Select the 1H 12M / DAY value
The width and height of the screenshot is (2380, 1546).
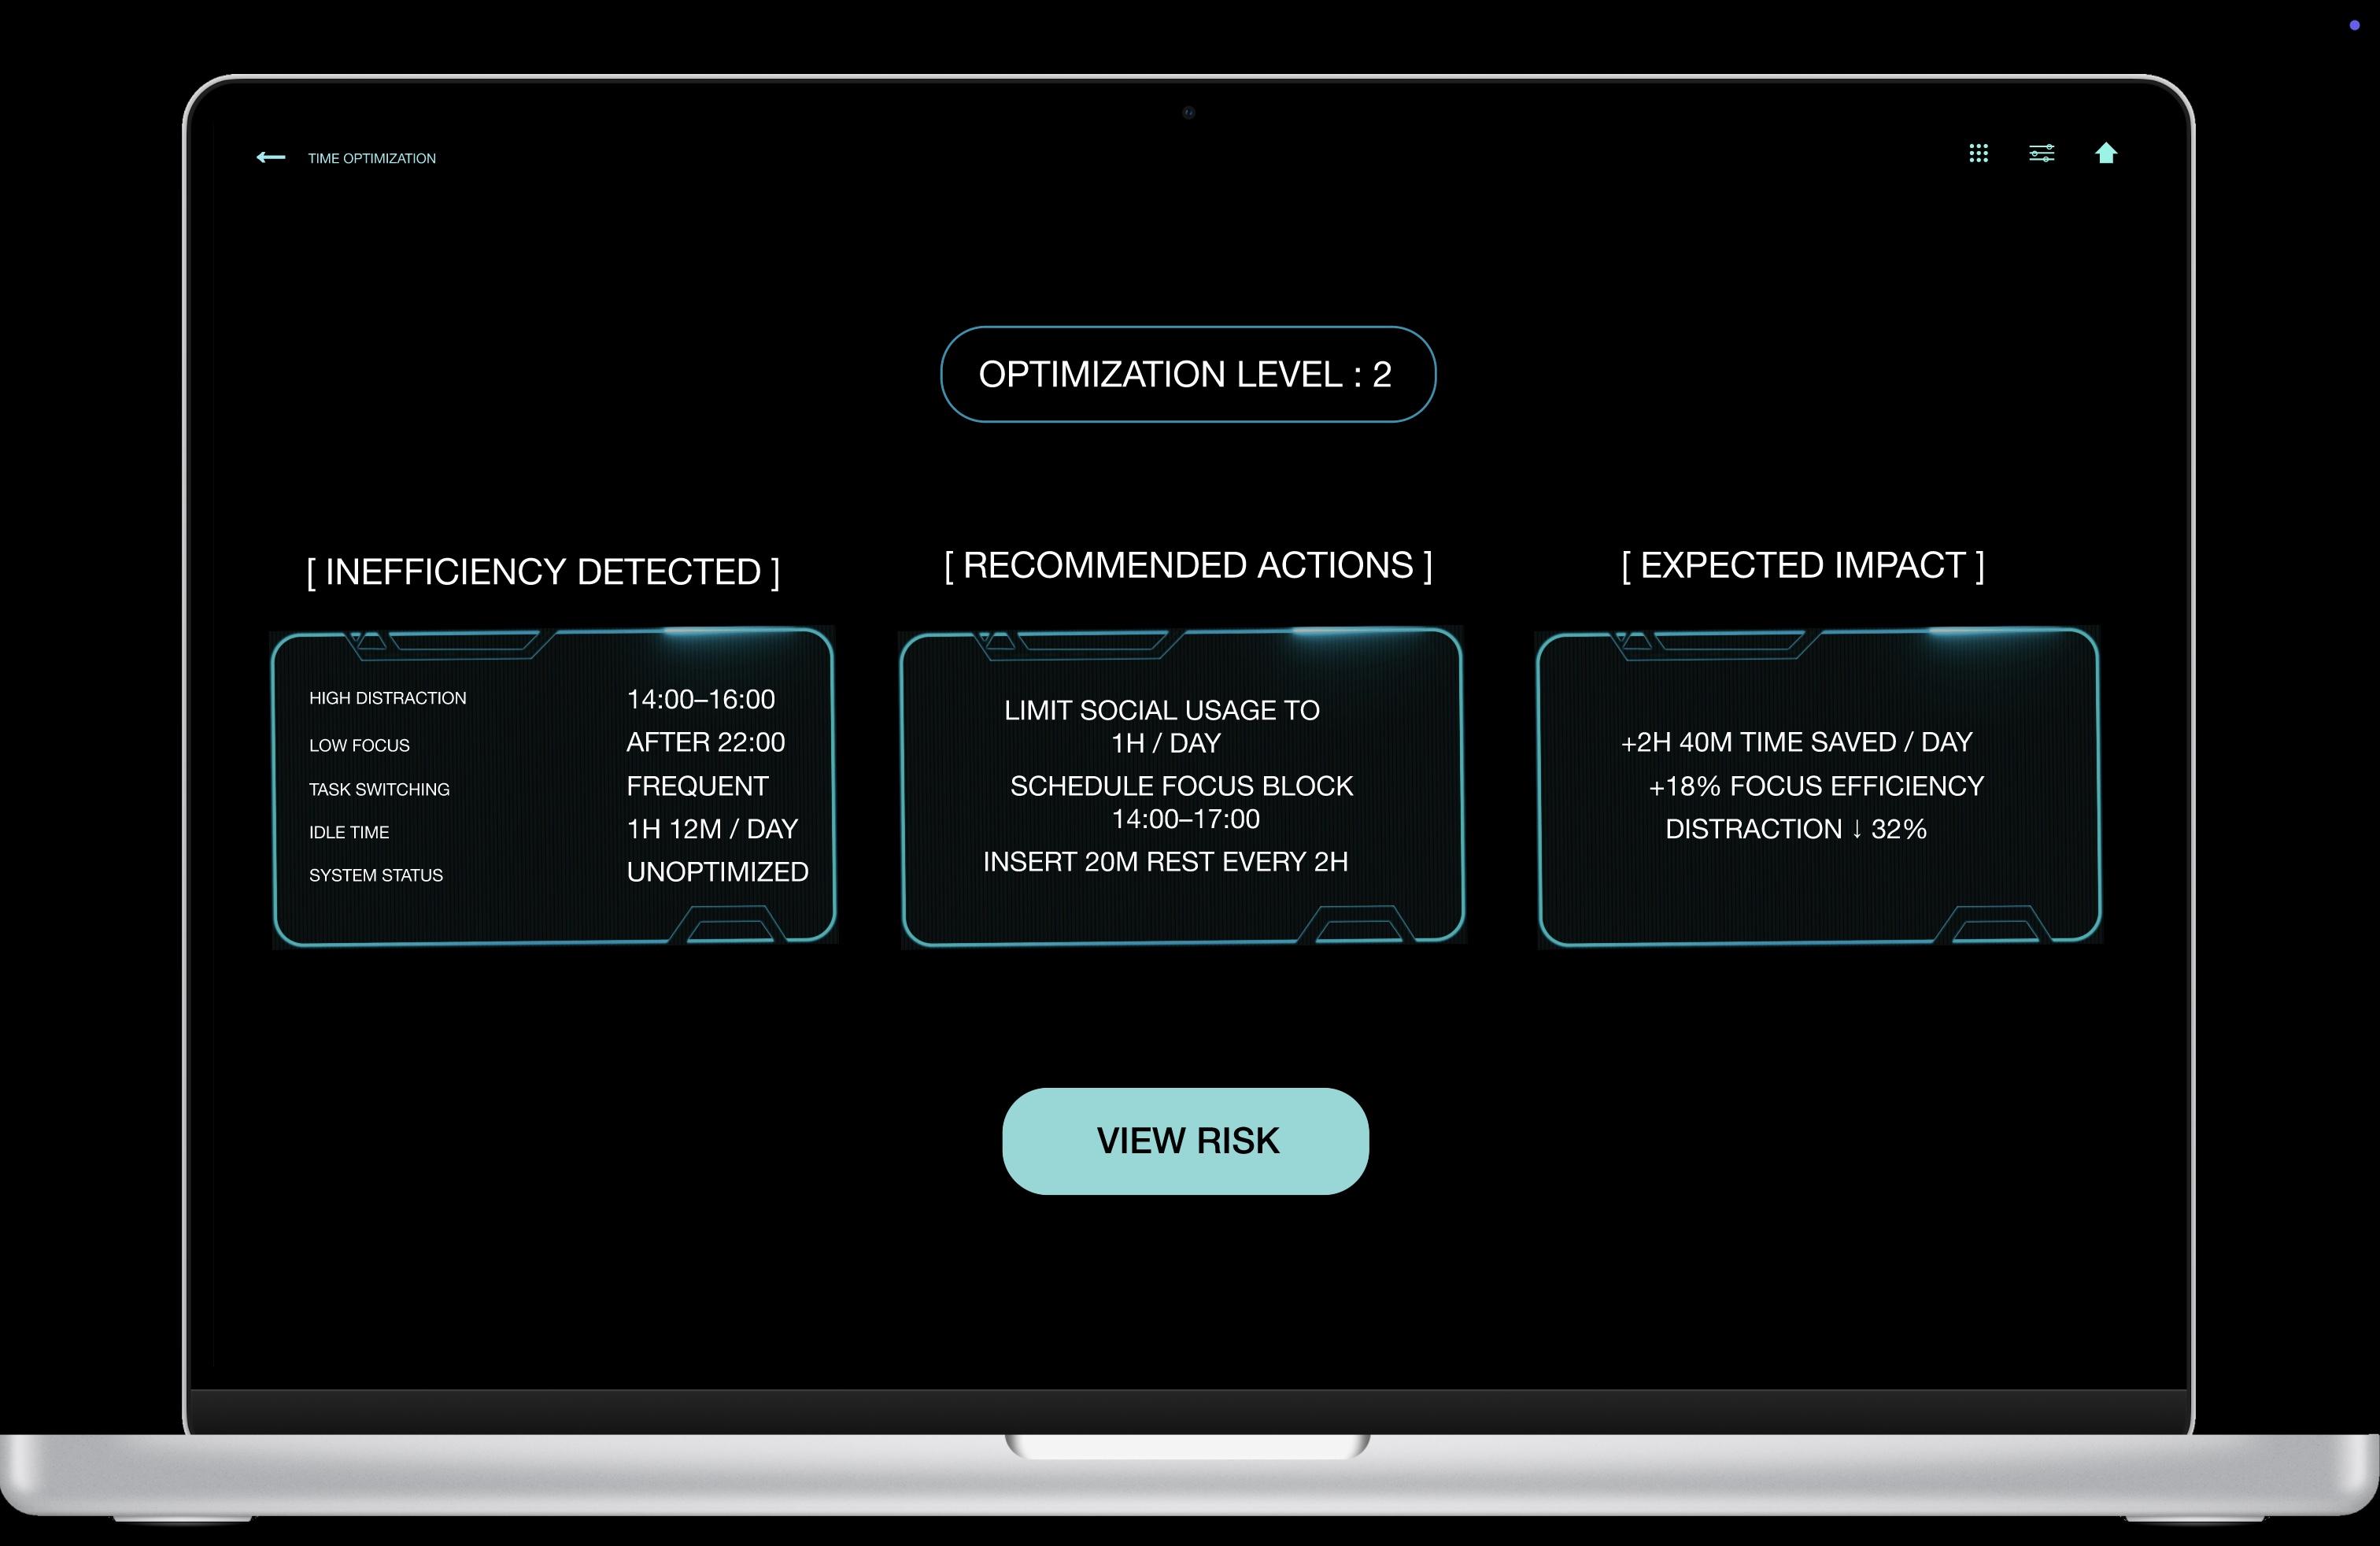(x=712, y=829)
